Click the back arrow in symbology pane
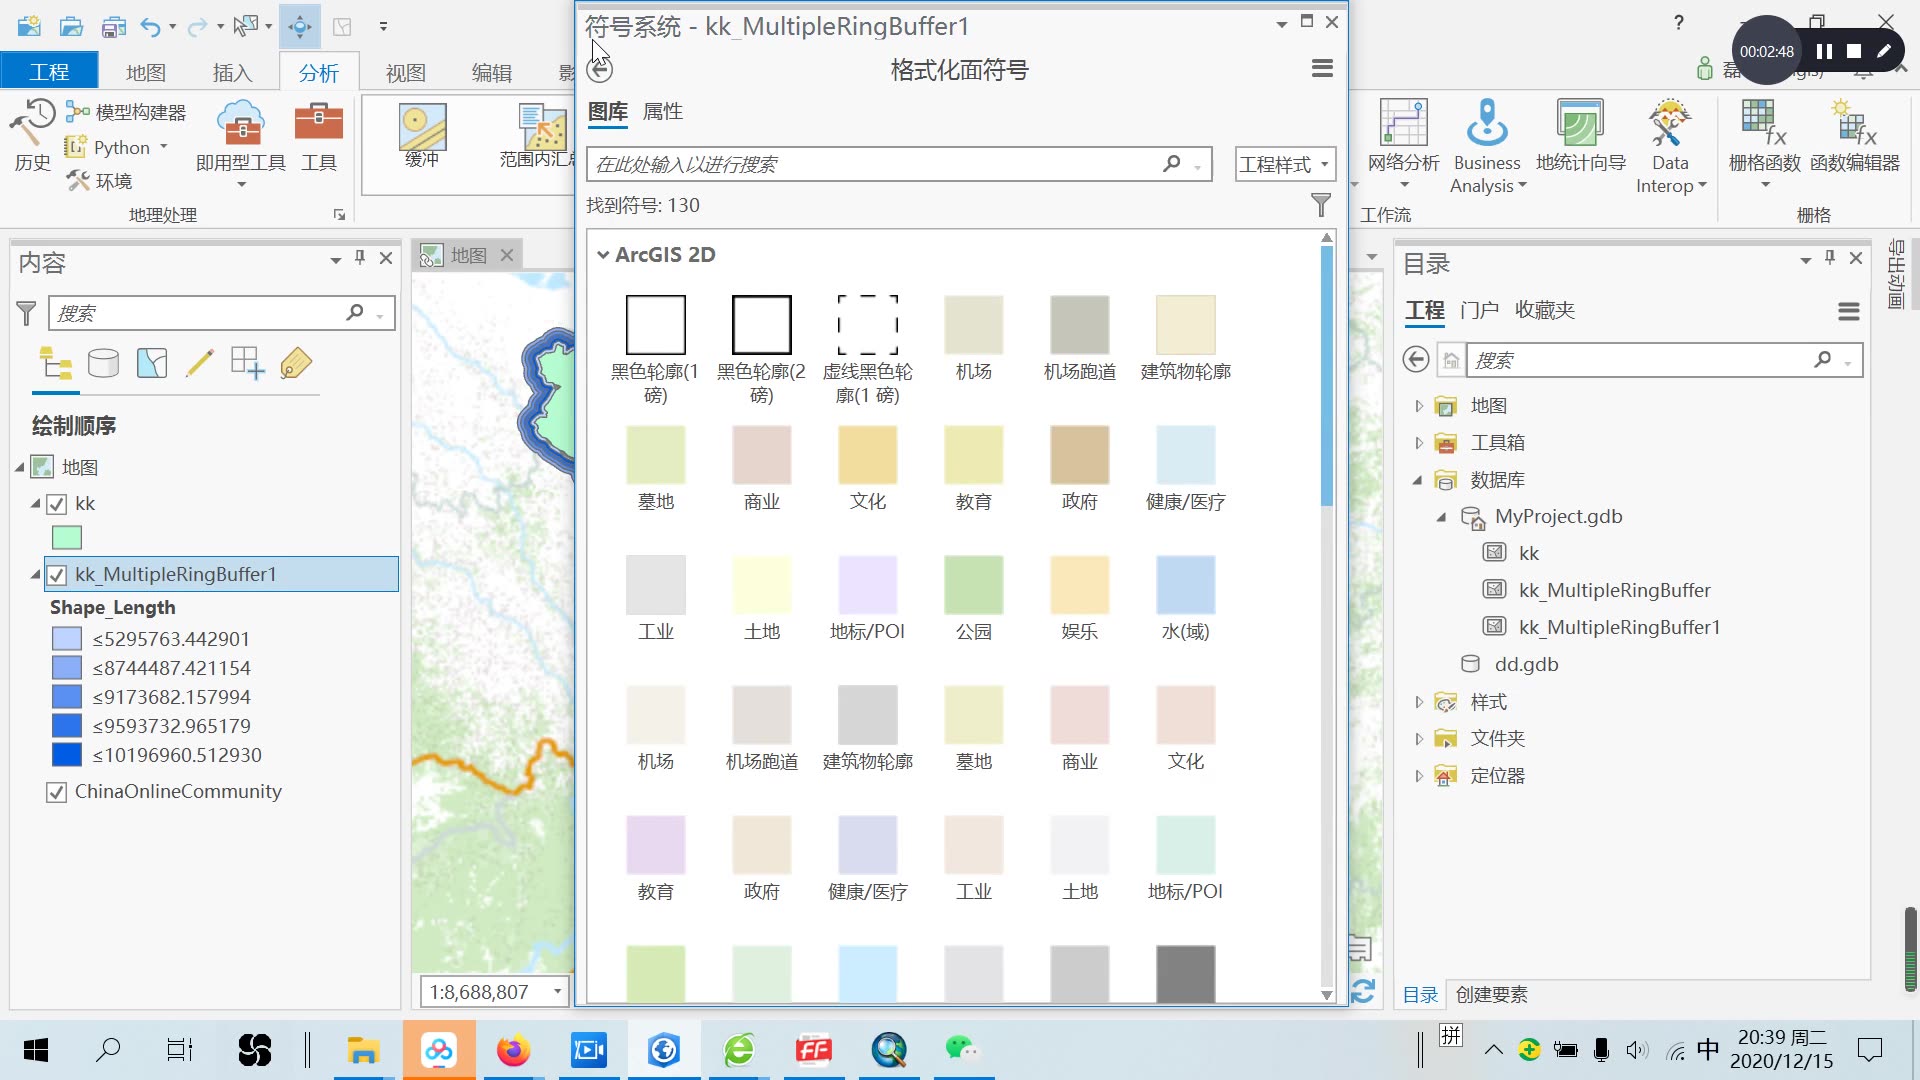The width and height of the screenshot is (1920, 1080). coord(599,69)
